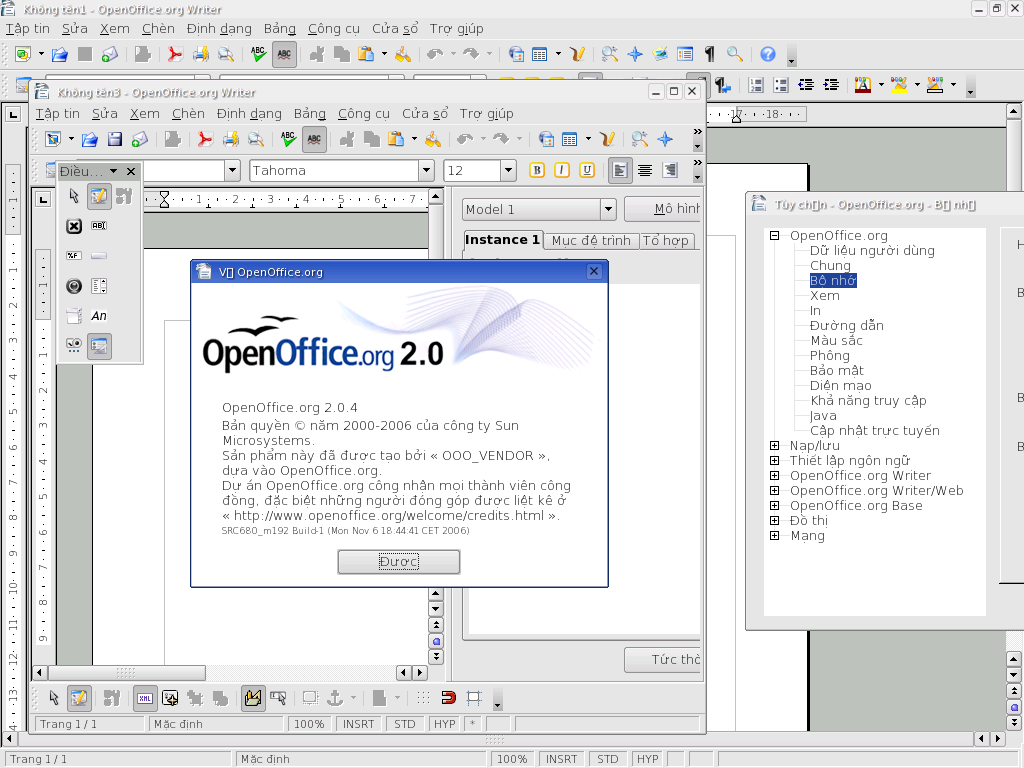Toggle Snap to Grid magnet icon
Image resolution: width=1024 pixels, height=768 pixels.
[449, 698]
